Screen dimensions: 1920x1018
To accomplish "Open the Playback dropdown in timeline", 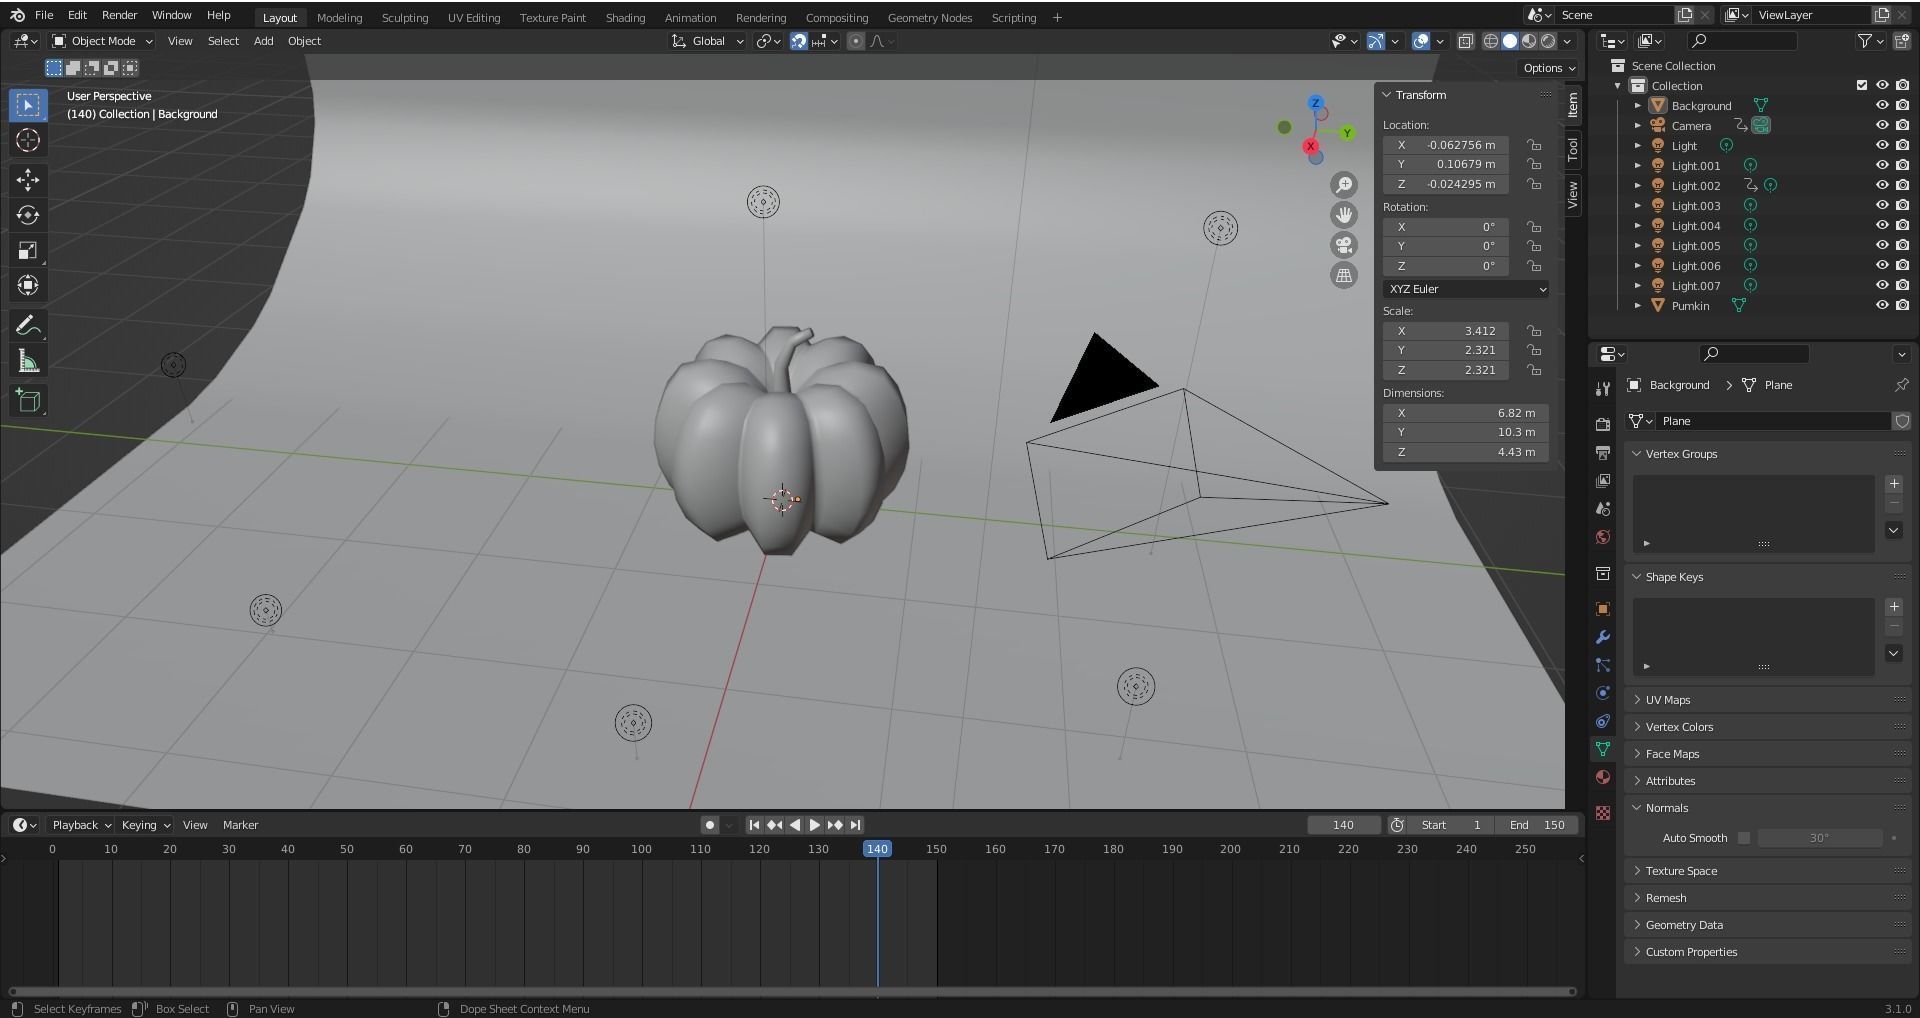I will click(x=81, y=825).
